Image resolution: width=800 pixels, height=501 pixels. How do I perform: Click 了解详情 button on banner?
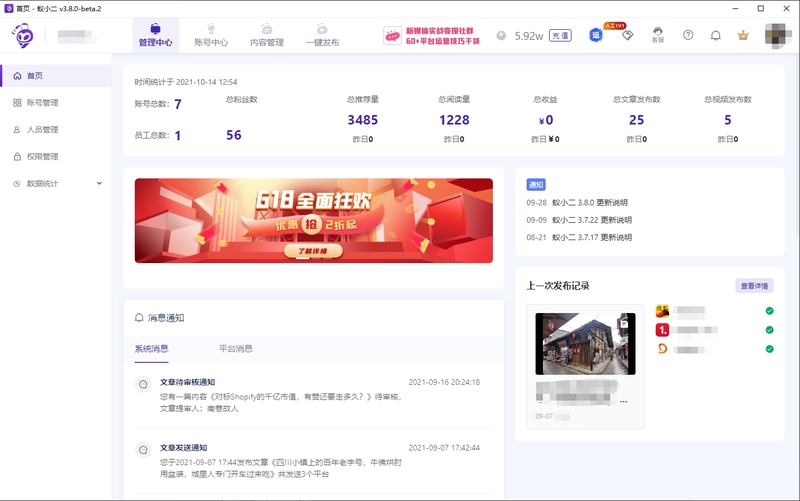click(x=313, y=251)
